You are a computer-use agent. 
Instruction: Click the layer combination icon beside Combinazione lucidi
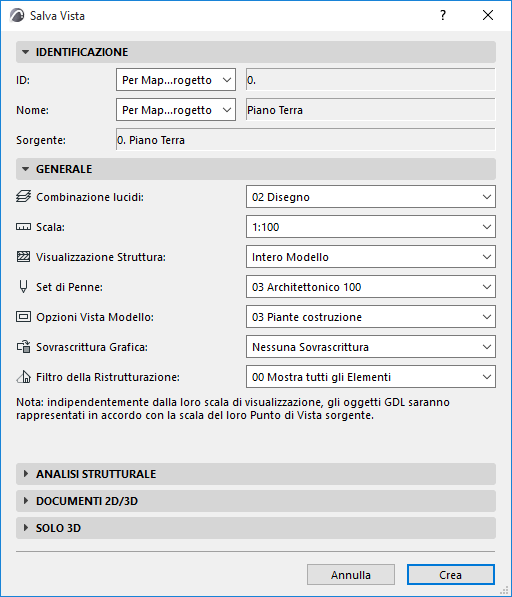tap(23, 197)
